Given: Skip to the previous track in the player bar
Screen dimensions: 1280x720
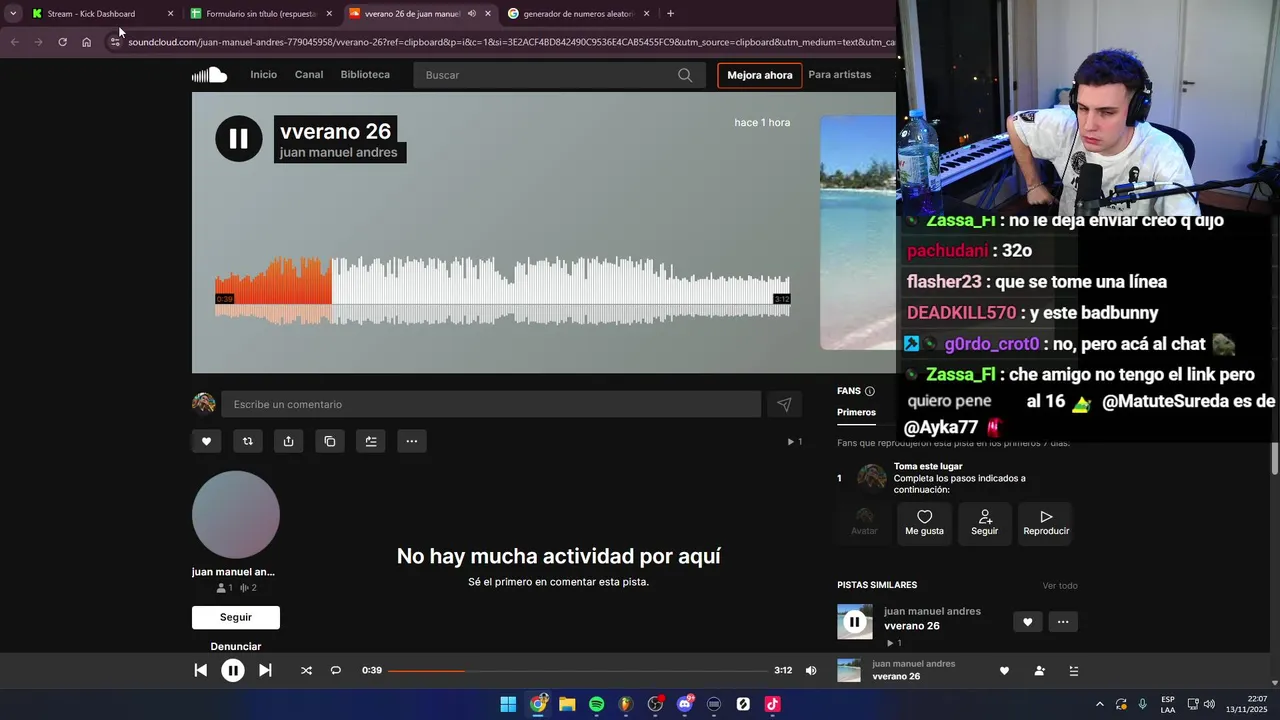Looking at the screenshot, I should pos(200,671).
